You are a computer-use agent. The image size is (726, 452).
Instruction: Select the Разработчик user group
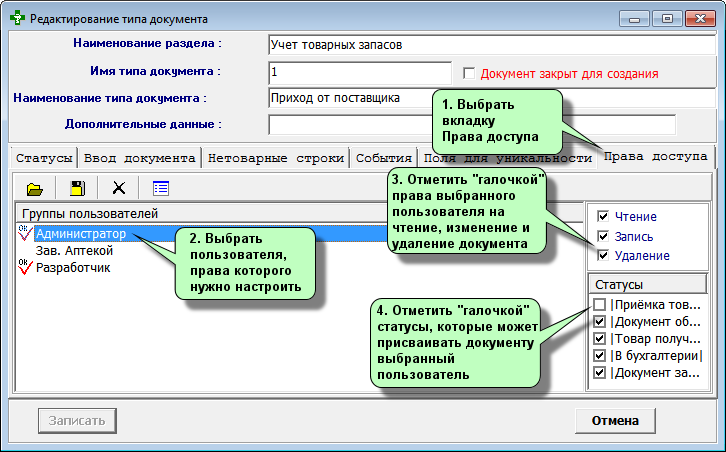pyautogui.click(x=73, y=268)
